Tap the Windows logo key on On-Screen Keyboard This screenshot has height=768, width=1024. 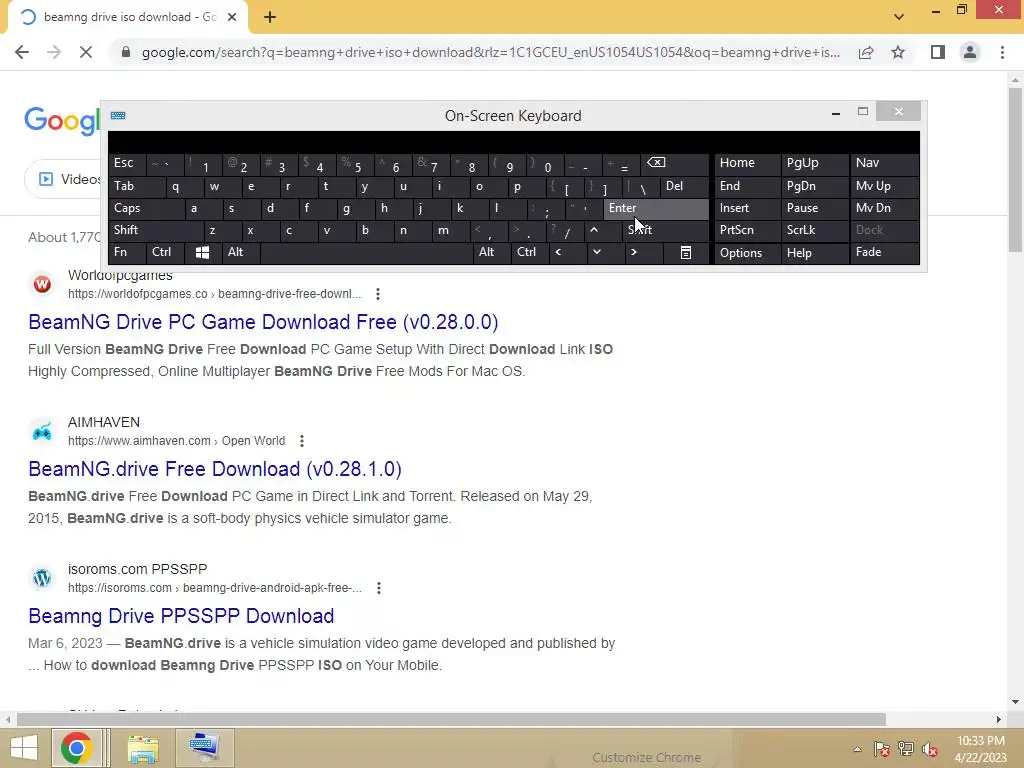pos(202,253)
